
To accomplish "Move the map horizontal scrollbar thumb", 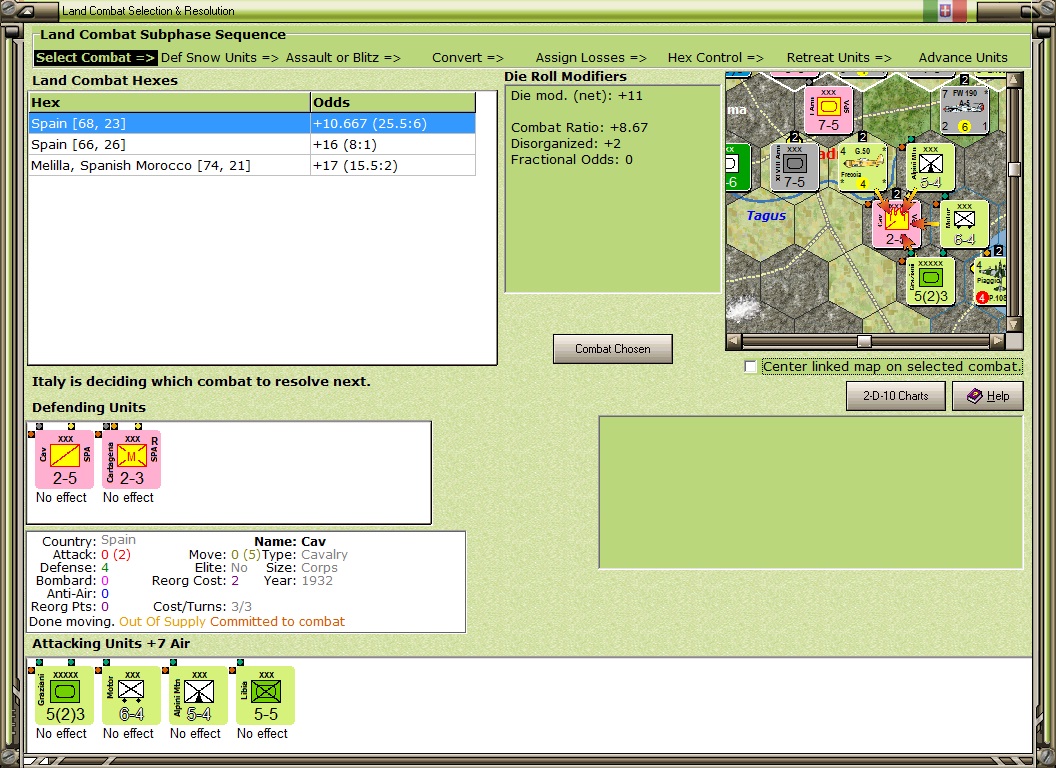I will 864,341.
